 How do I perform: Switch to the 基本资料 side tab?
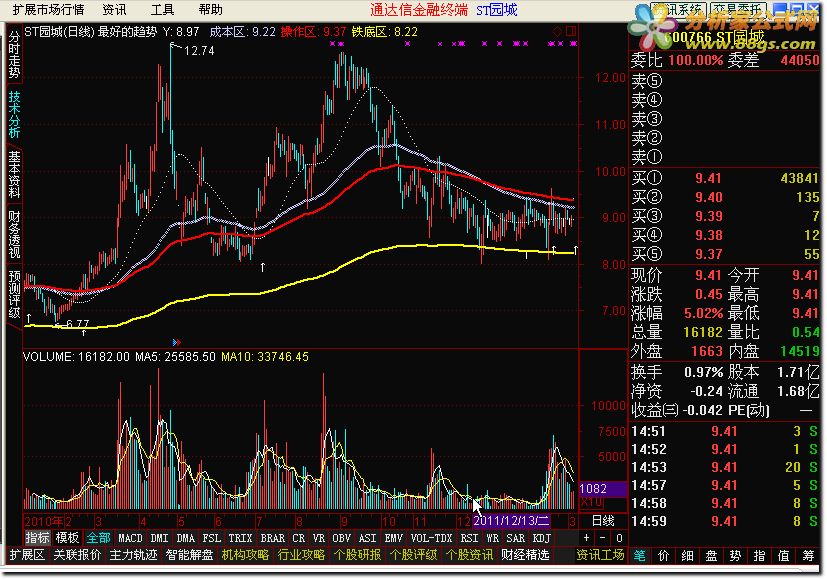[x=14, y=175]
